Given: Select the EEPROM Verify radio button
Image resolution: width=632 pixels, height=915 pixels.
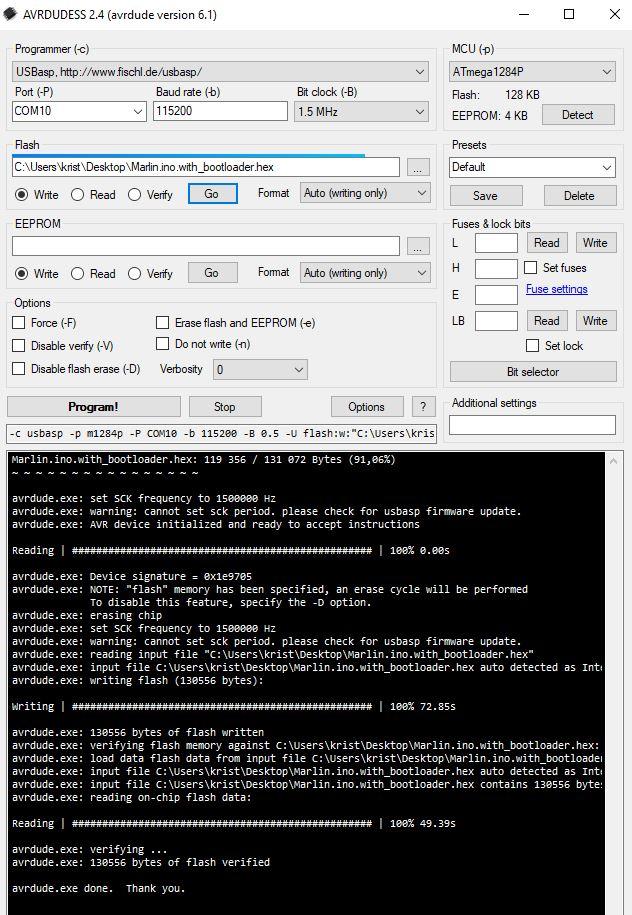Looking at the screenshot, I should click(150, 274).
